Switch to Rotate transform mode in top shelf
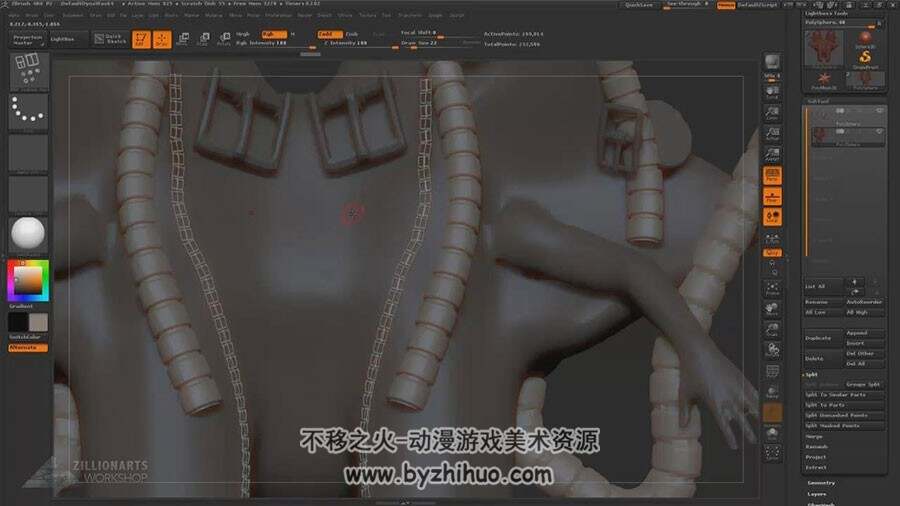 point(224,39)
